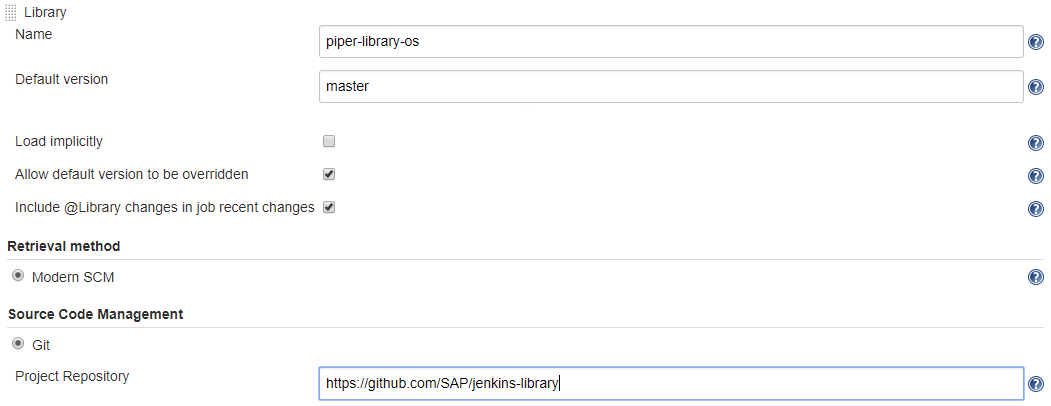Open help icon for Modern SCM
The width and height of the screenshot is (1051, 406).
(1036, 277)
